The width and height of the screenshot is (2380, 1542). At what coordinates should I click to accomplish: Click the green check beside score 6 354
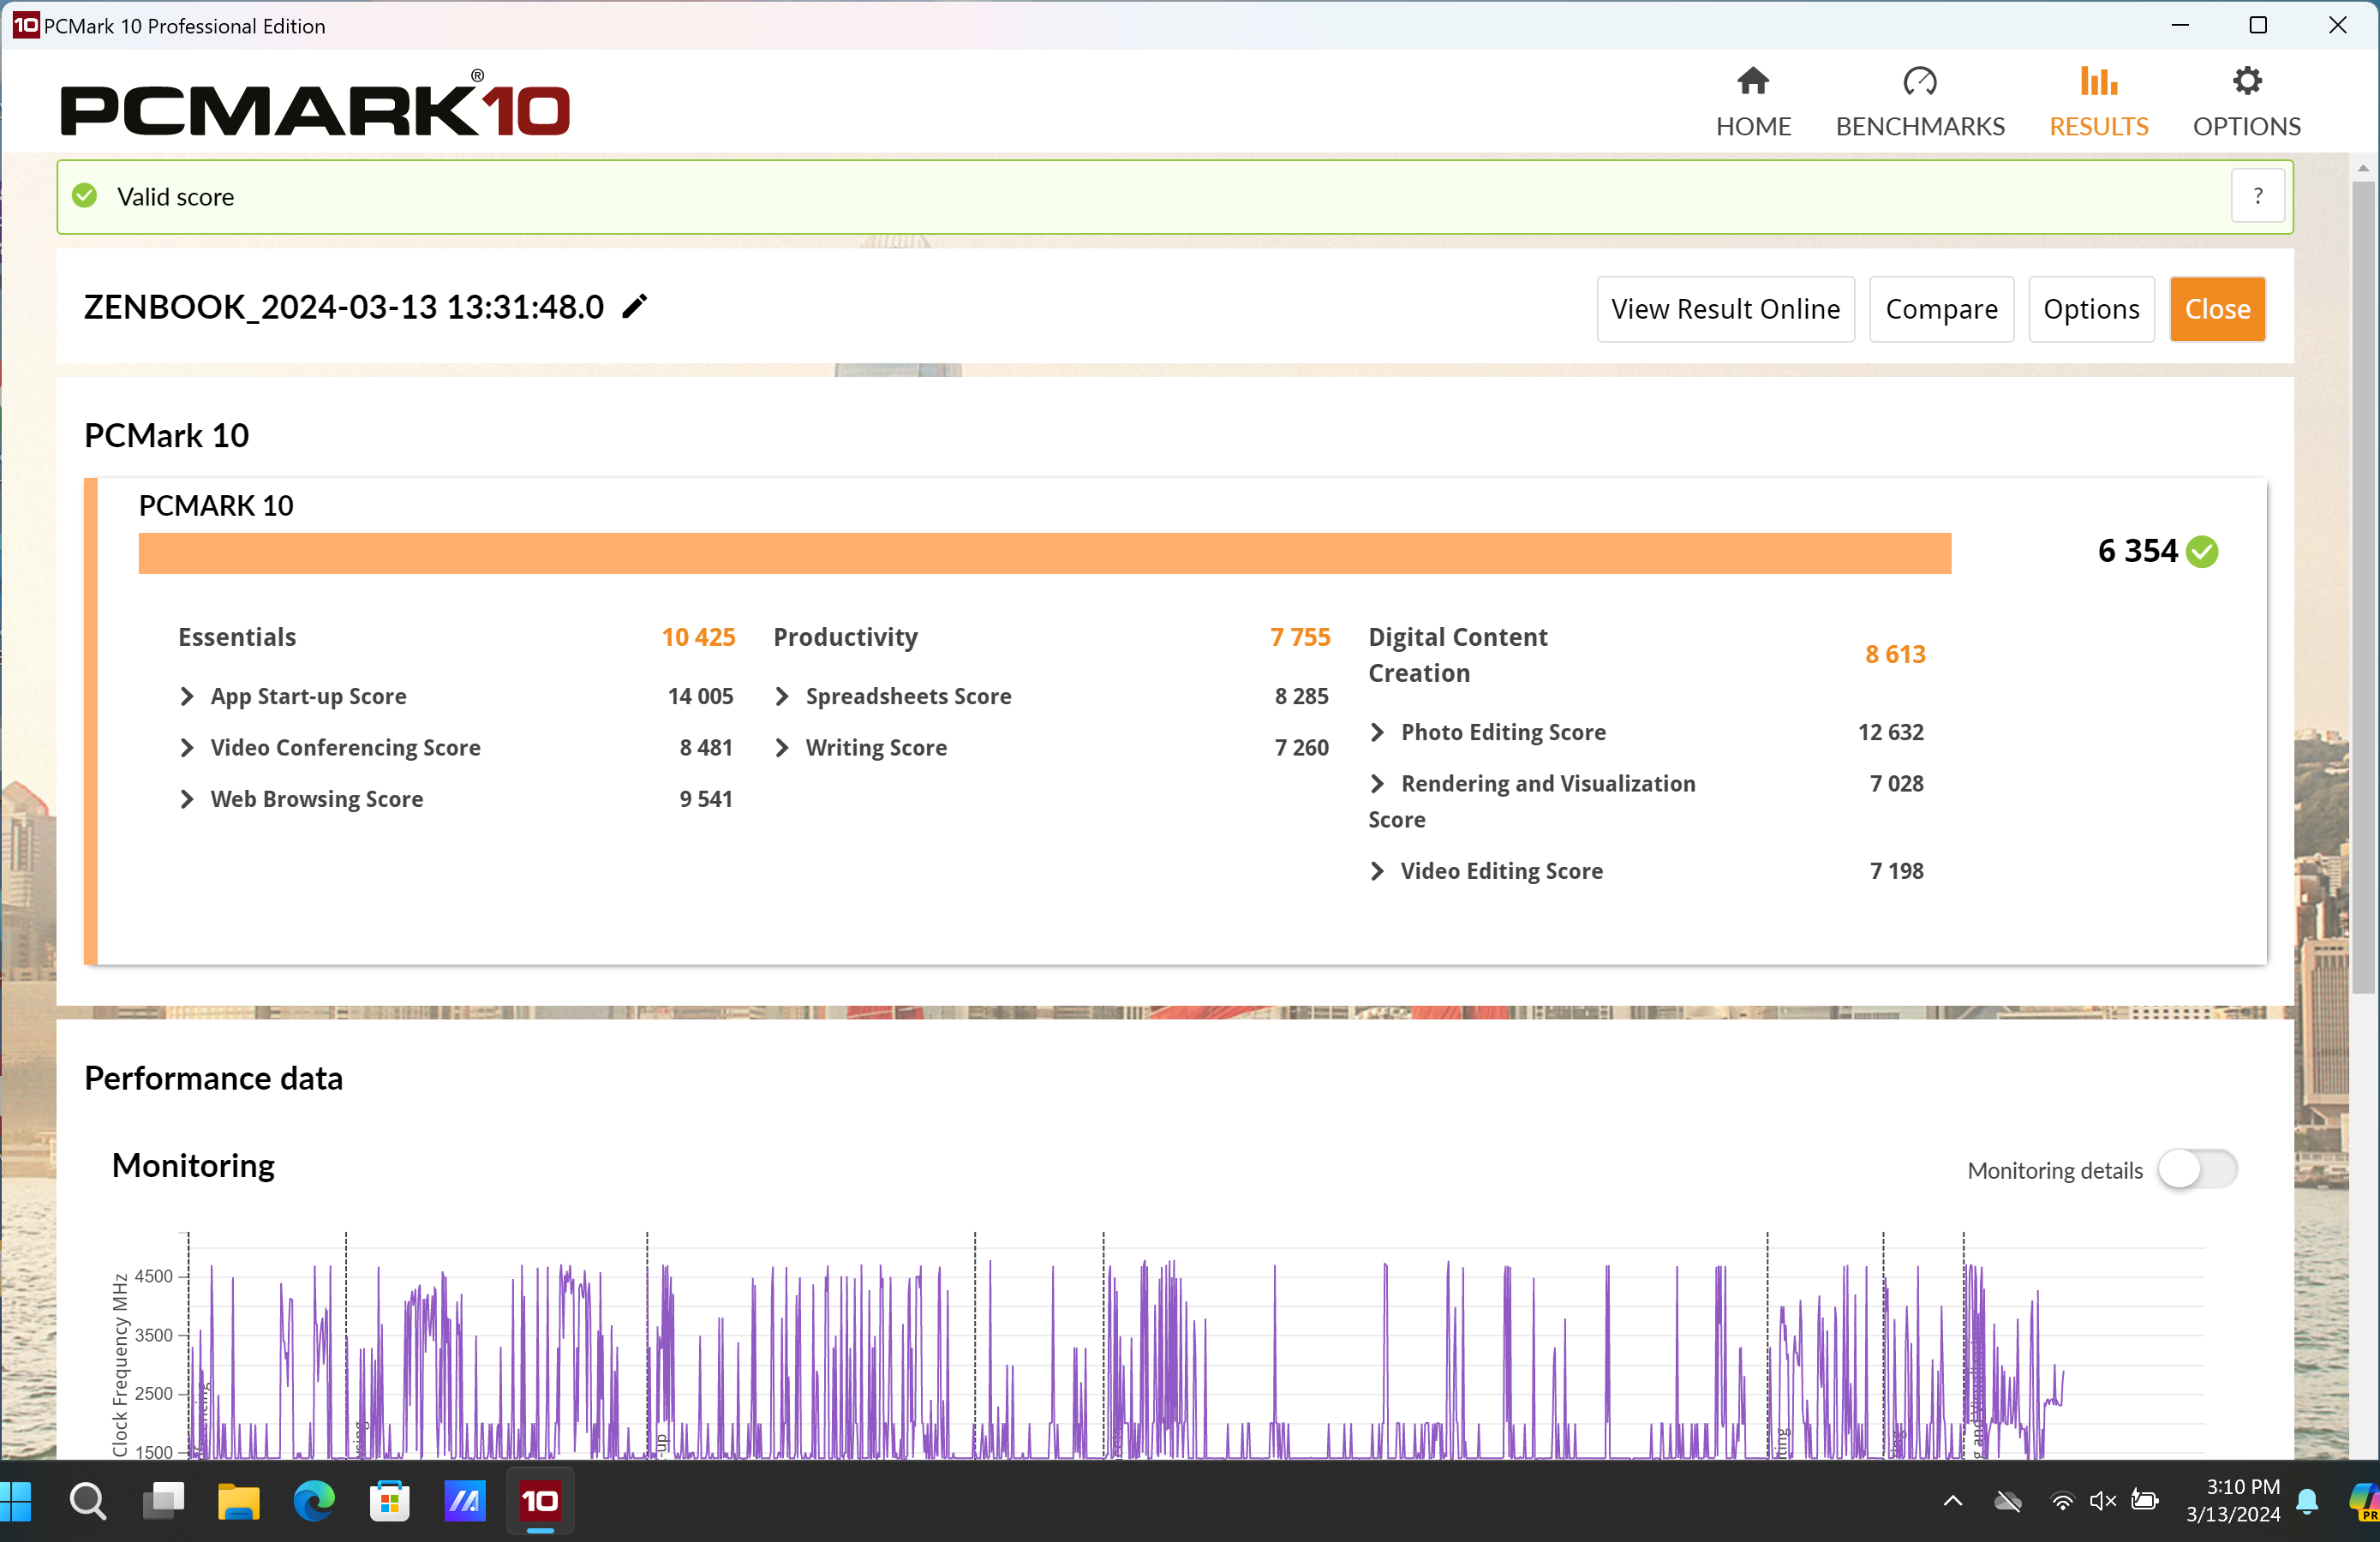[x=2202, y=551]
